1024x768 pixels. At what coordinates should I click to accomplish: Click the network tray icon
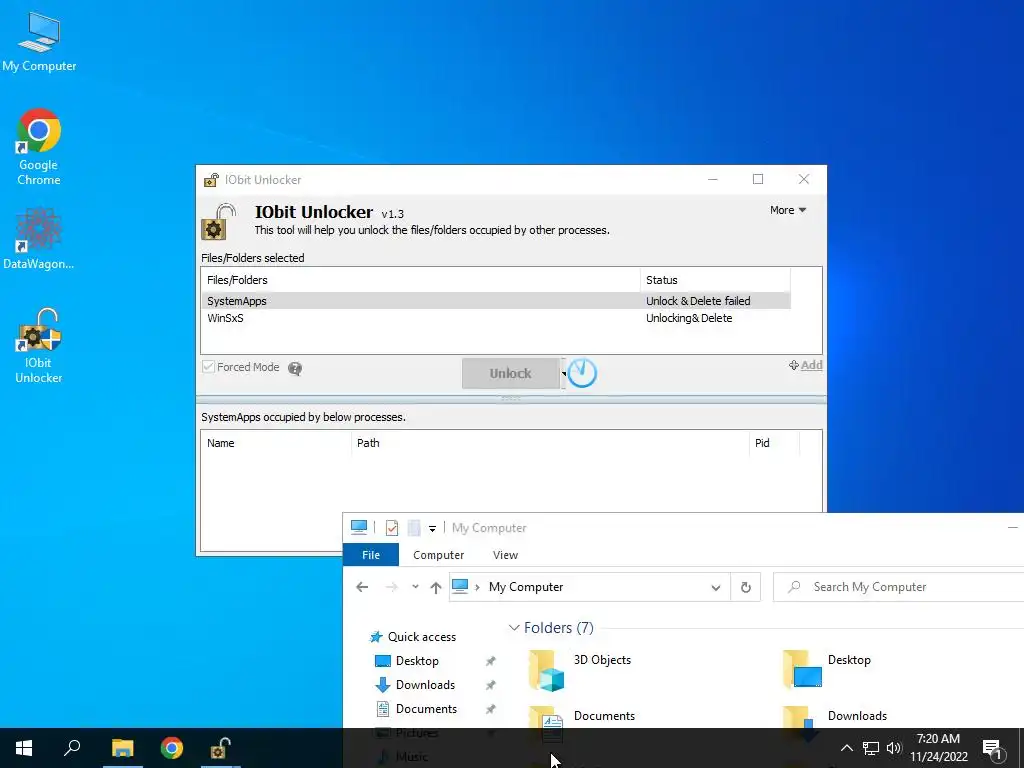pos(871,748)
